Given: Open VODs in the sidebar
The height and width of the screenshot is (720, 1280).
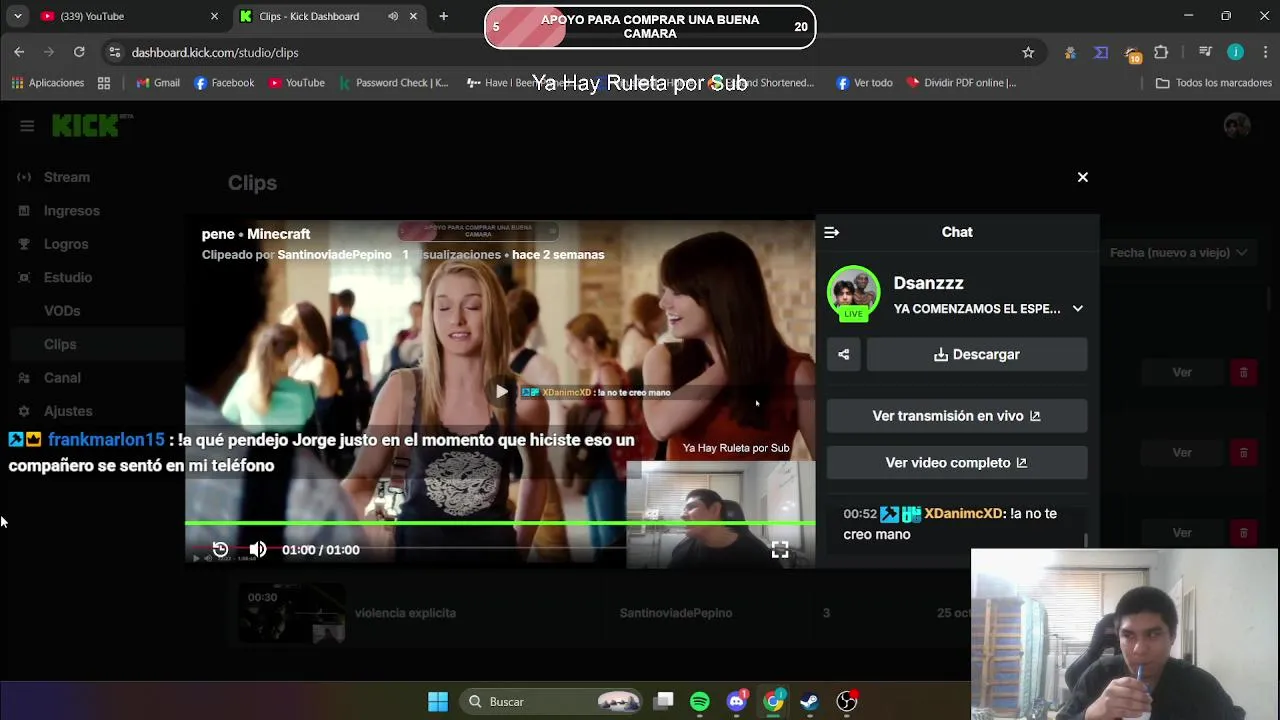Looking at the screenshot, I should point(62,311).
